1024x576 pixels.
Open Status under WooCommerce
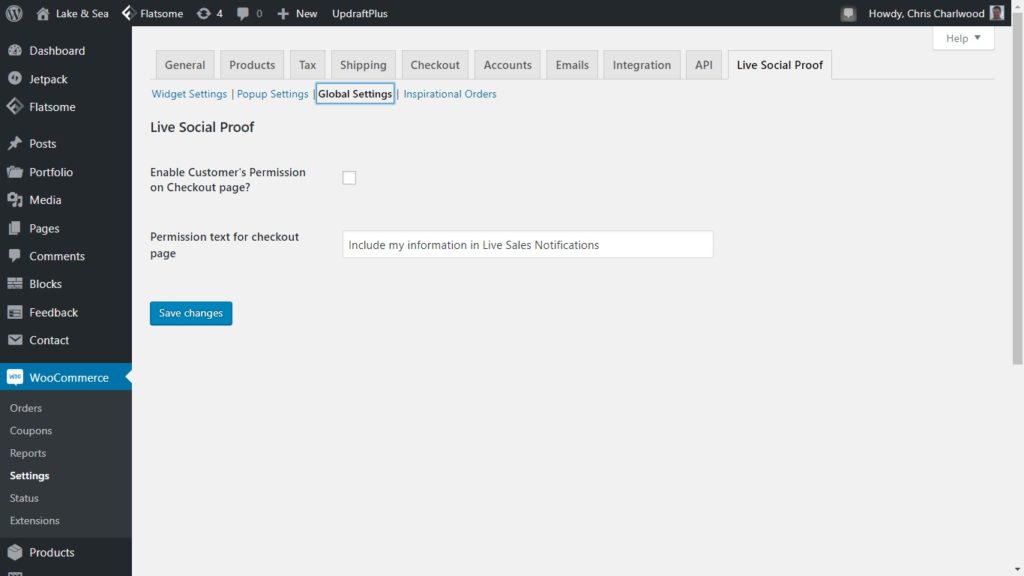[24, 498]
